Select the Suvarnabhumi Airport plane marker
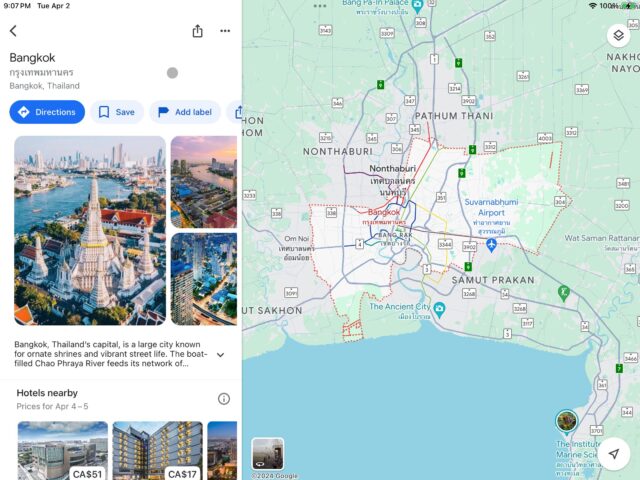 (491, 243)
